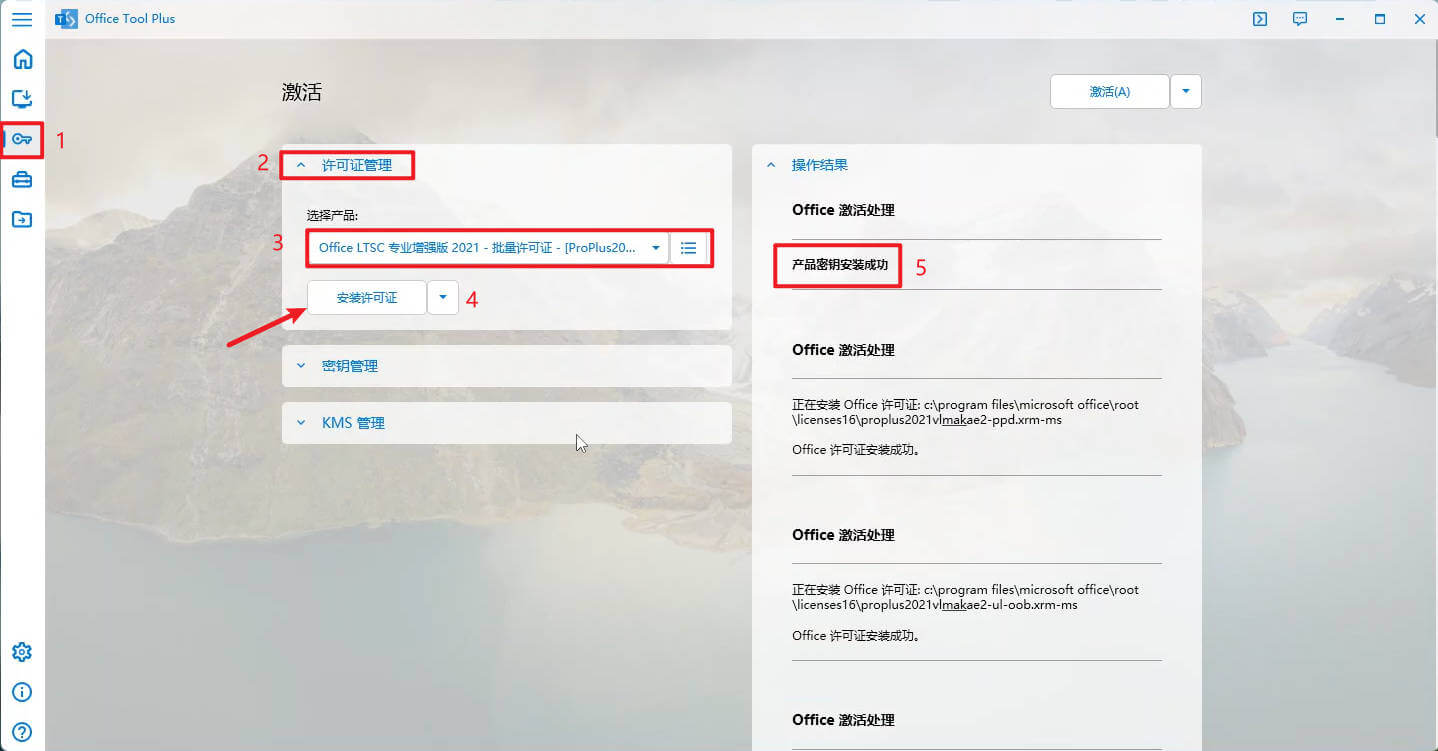Open the About info icon
This screenshot has width=1438, height=751.
click(22, 692)
